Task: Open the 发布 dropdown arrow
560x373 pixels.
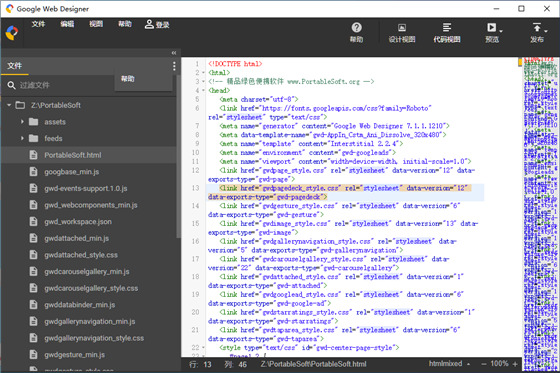Action: tap(546, 31)
